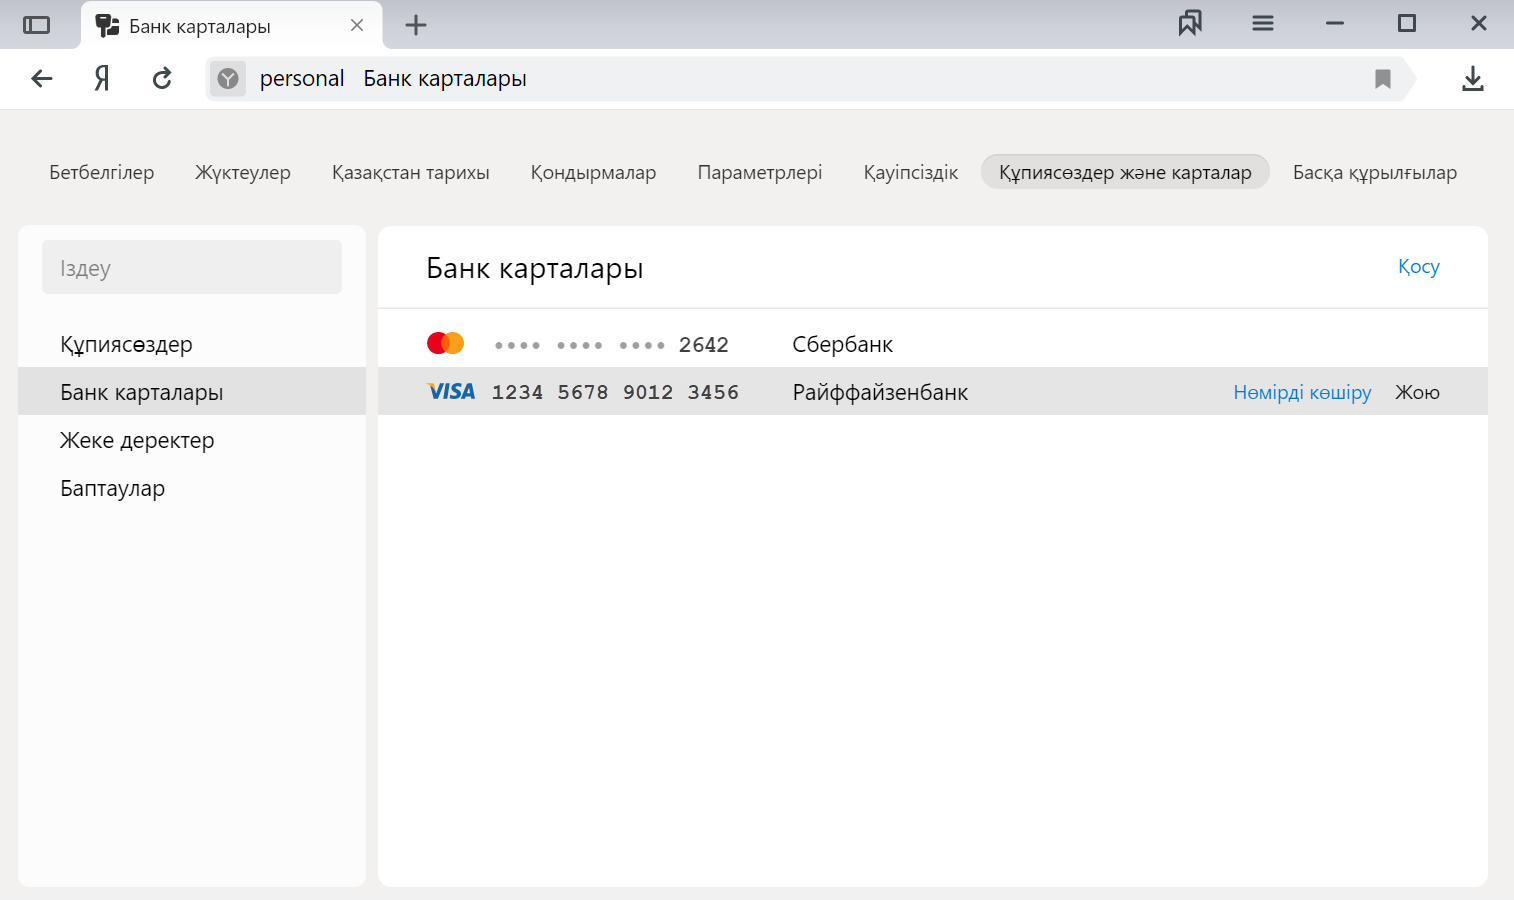1514x900 pixels.
Task: Click masked card number ending 2642
Action: tap(612, 344)
